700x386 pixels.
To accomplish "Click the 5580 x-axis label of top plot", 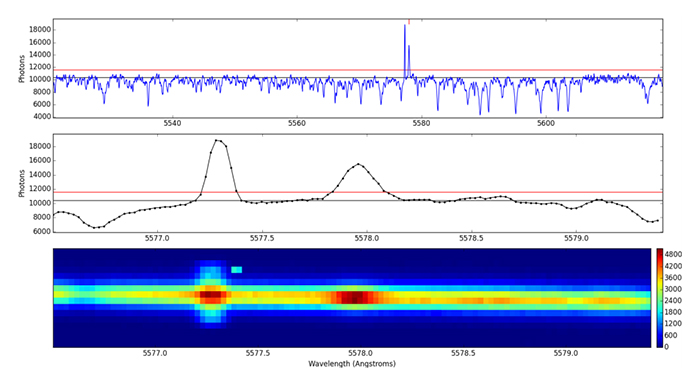I will (421, 124).
